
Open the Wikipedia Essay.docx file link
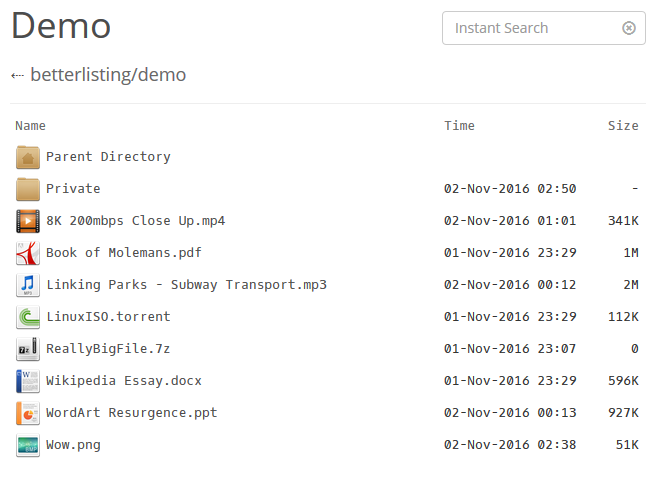coord(123,381)
